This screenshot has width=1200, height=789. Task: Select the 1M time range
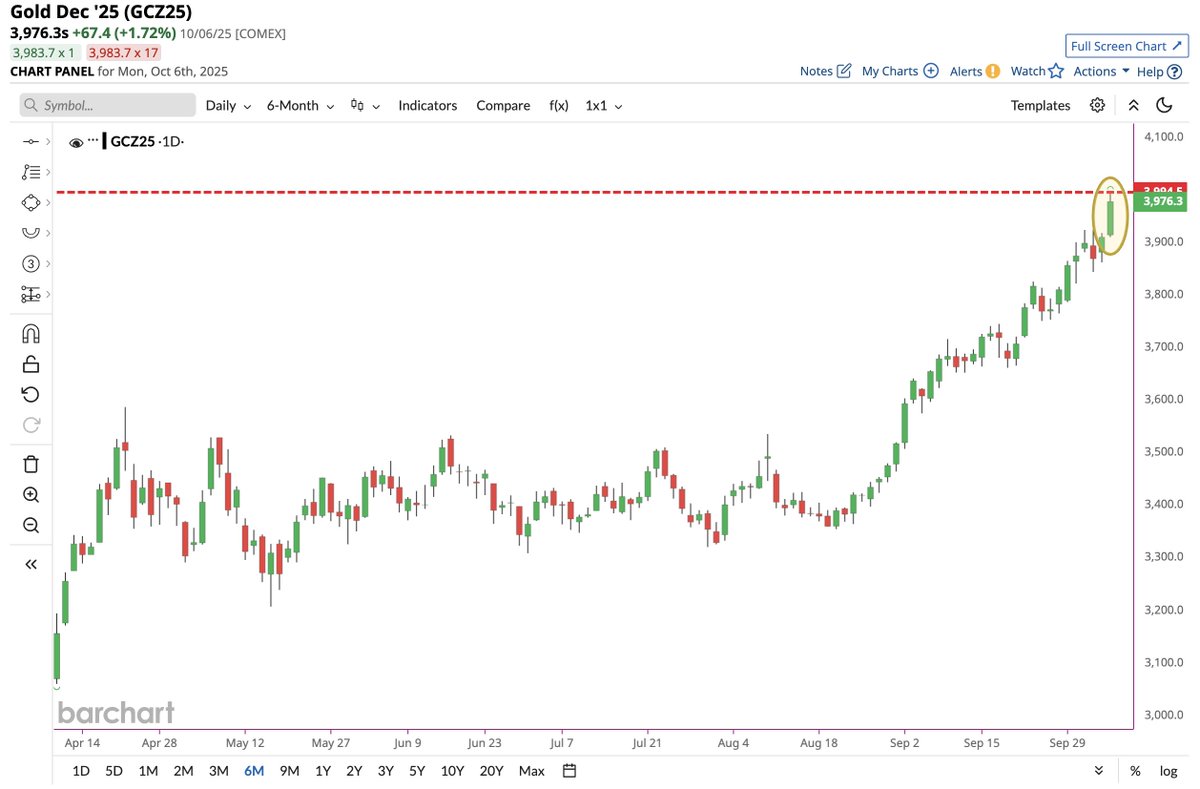pos(148,771)
